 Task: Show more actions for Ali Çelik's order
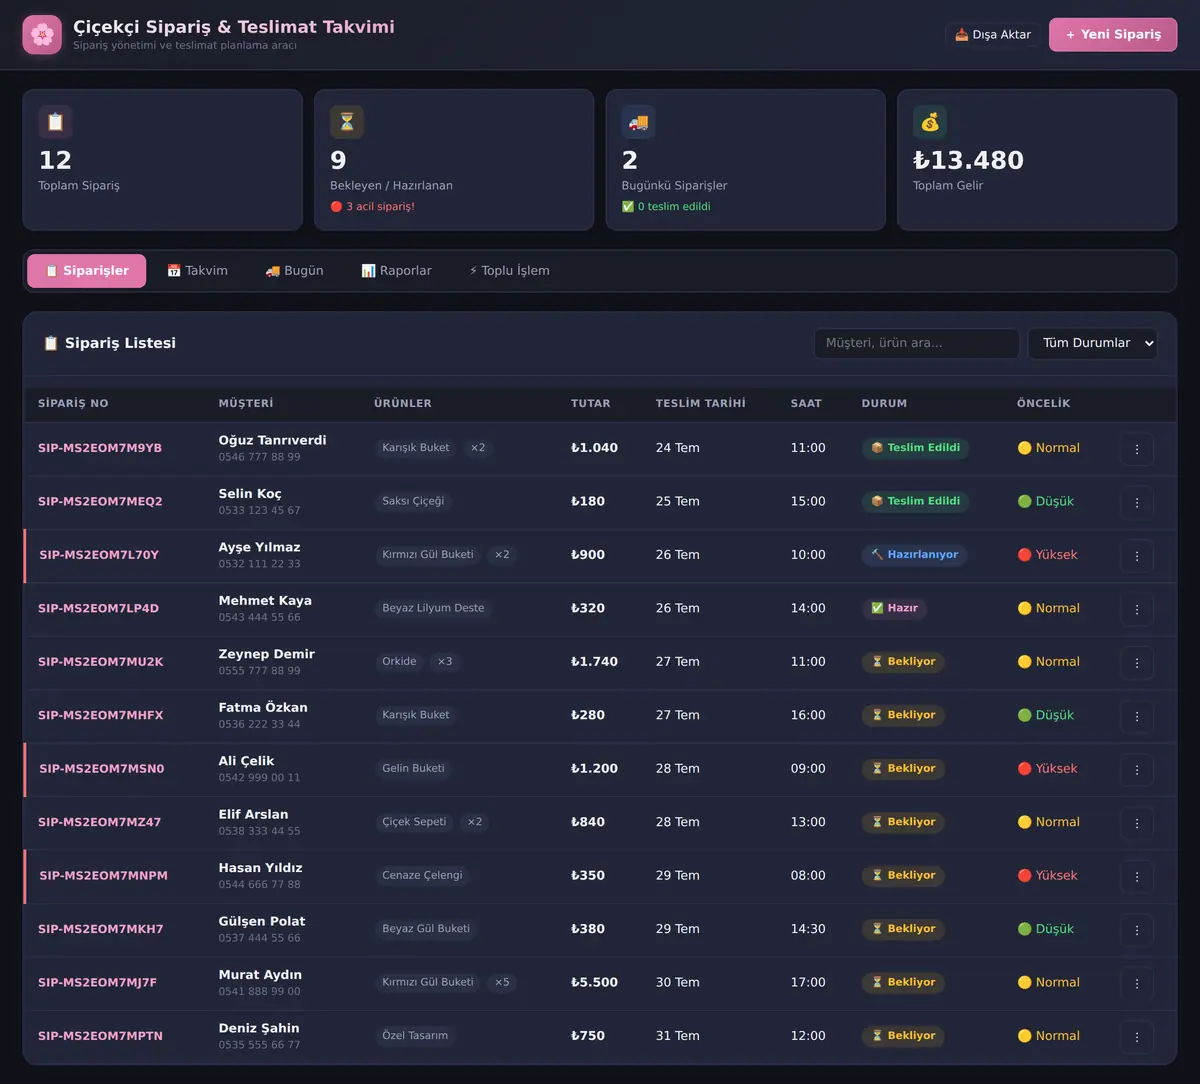click(1137, 770)
